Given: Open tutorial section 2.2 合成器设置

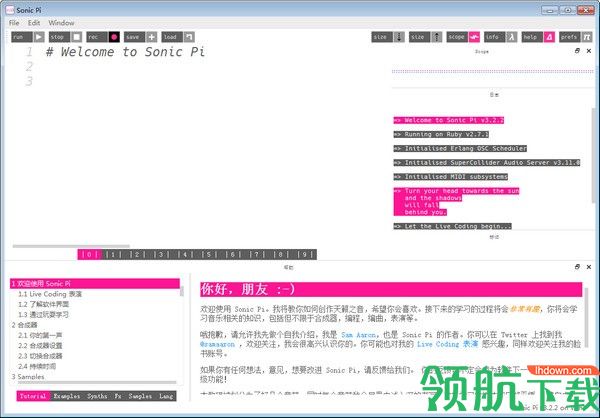Looking at the screenshot, I should 40,346.
